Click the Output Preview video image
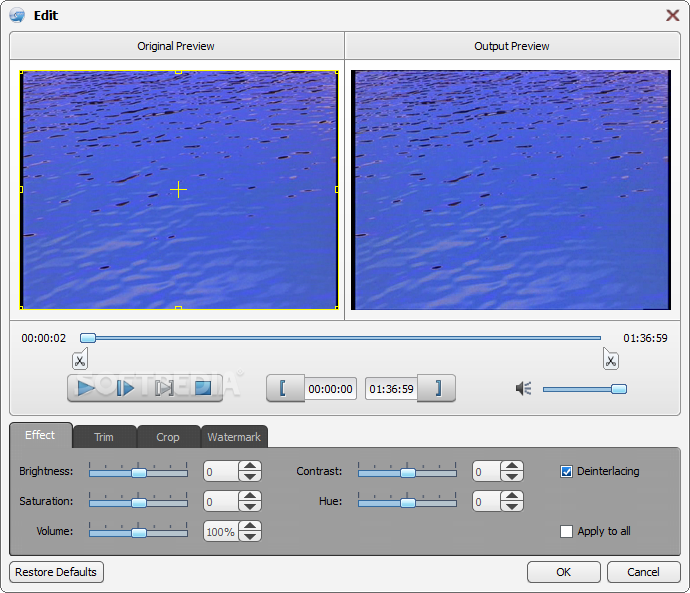The height and width of the screenshot is (593, 690). click(511, 190)
